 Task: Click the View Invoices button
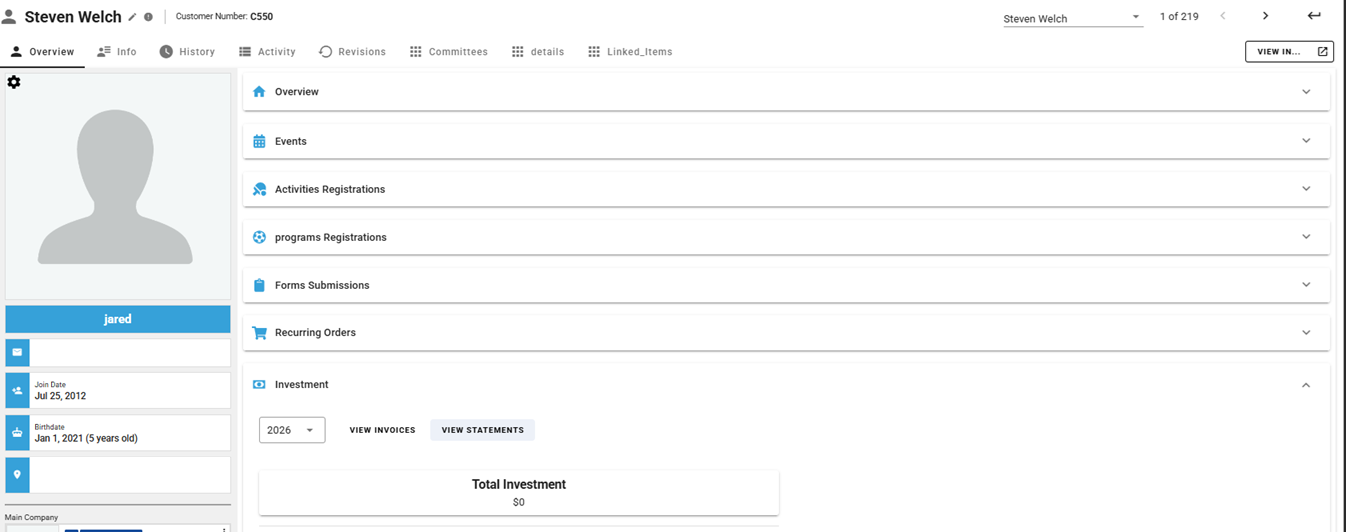pos(382,430)
